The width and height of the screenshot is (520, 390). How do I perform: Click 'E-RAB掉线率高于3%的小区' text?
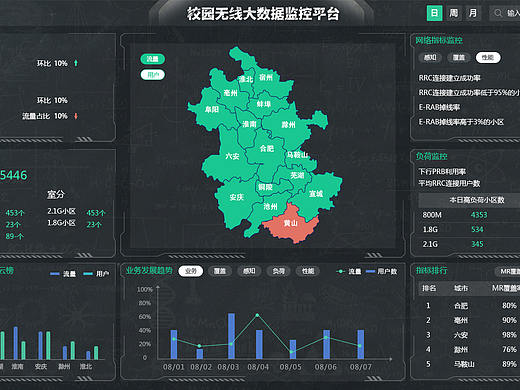461,122
